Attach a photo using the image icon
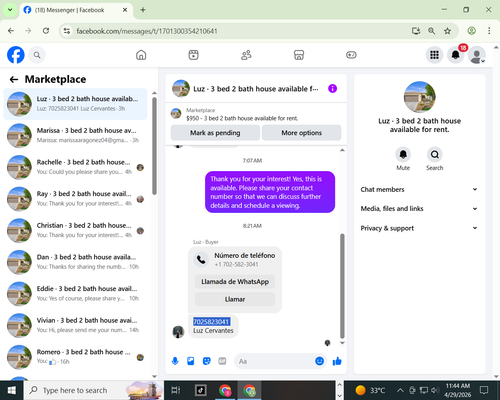This screenshot has width=500, height=400. pyautogui.click(x=191, y=361)
